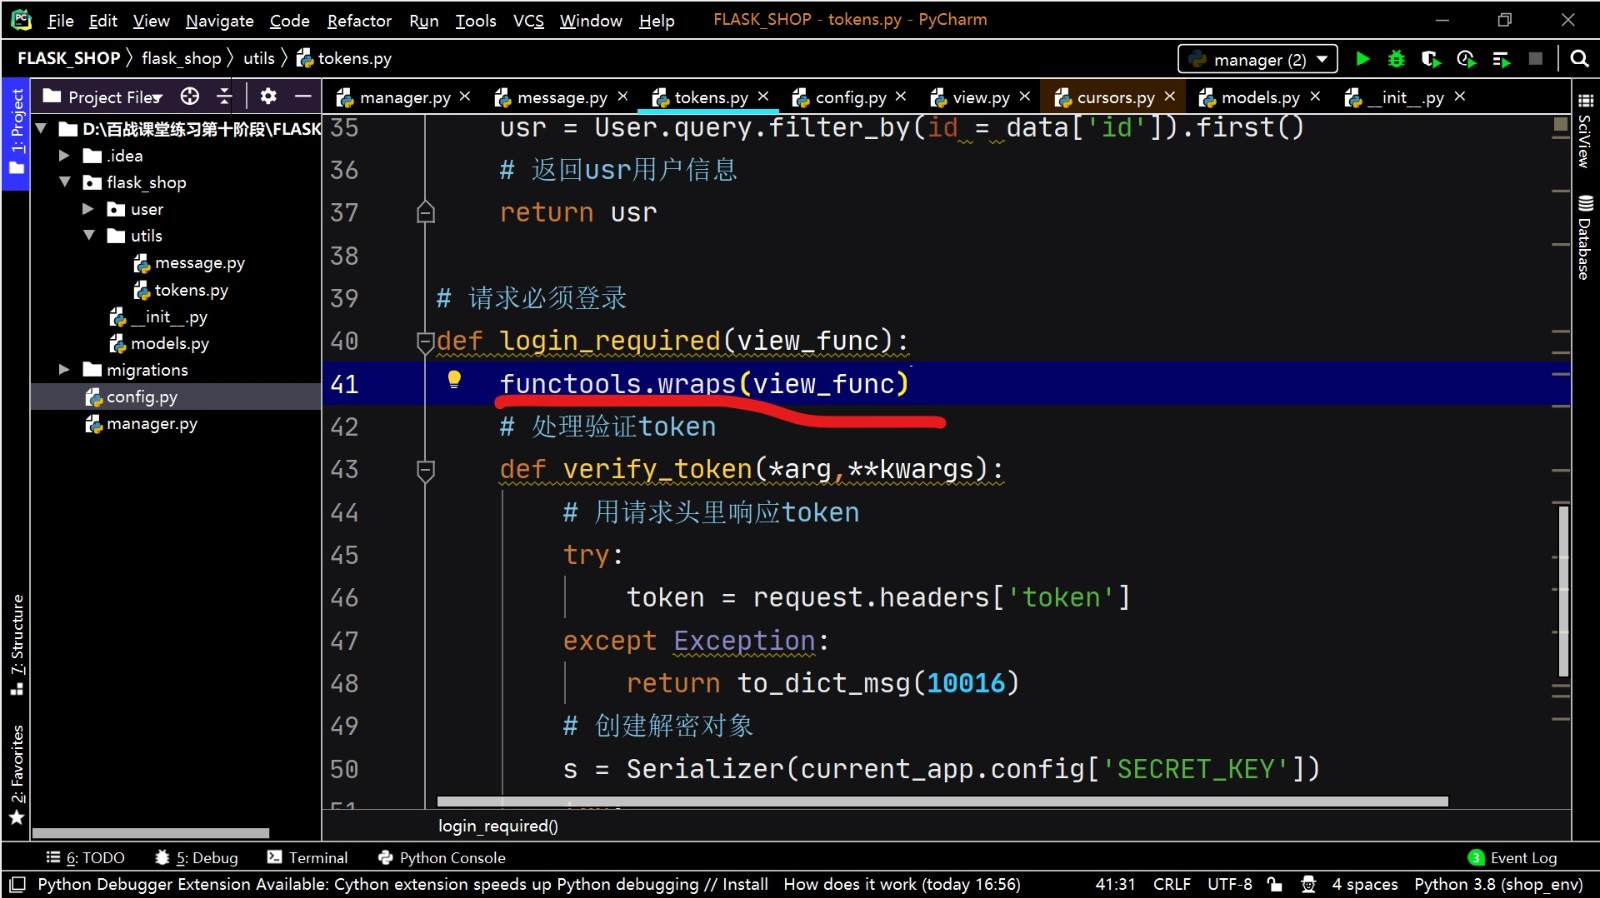Run with coverage icon
Image resolution: width=1600 pixels, height=898 pixels.
(1431, 59)
